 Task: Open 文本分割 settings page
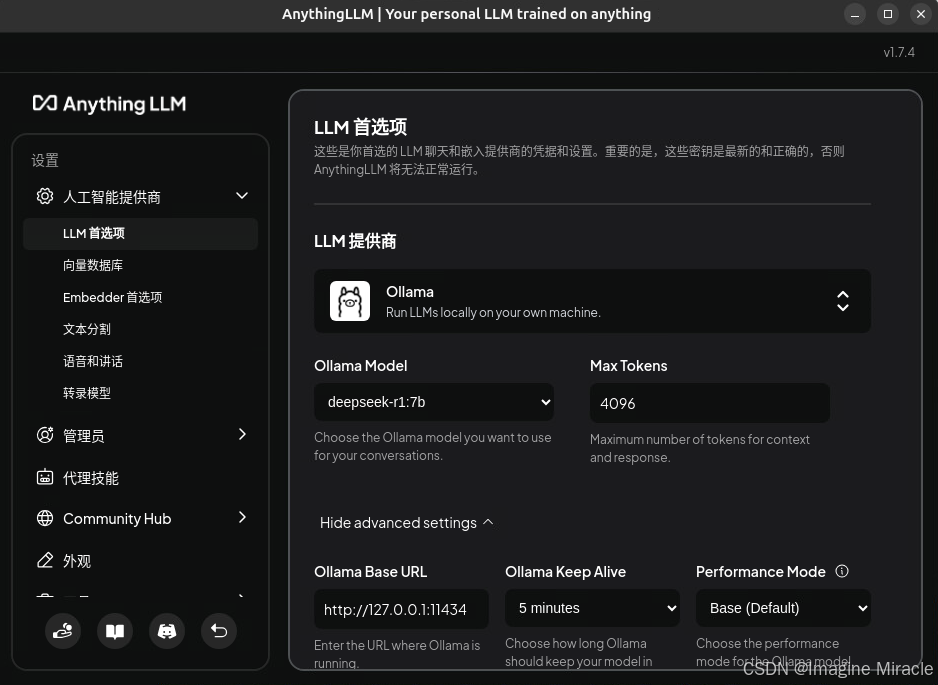tap(87, 329)
